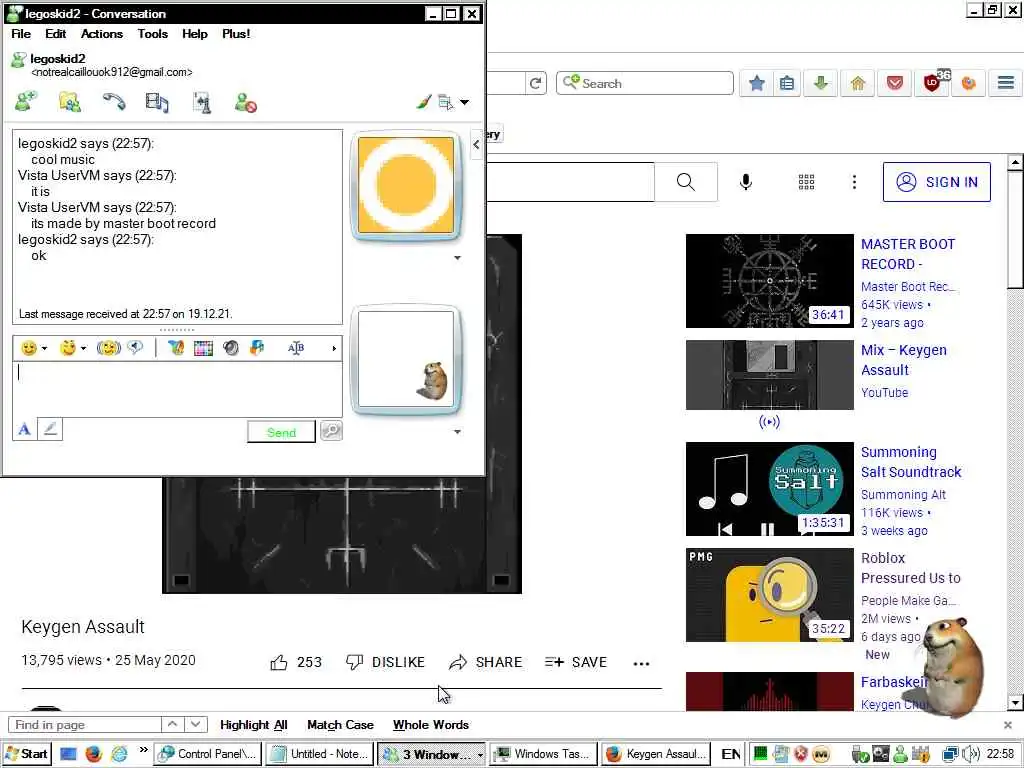The width and height of the screenshot is (1024, 768).
Task: Open the YouTube apps grid icon
Action: (807, 182)
